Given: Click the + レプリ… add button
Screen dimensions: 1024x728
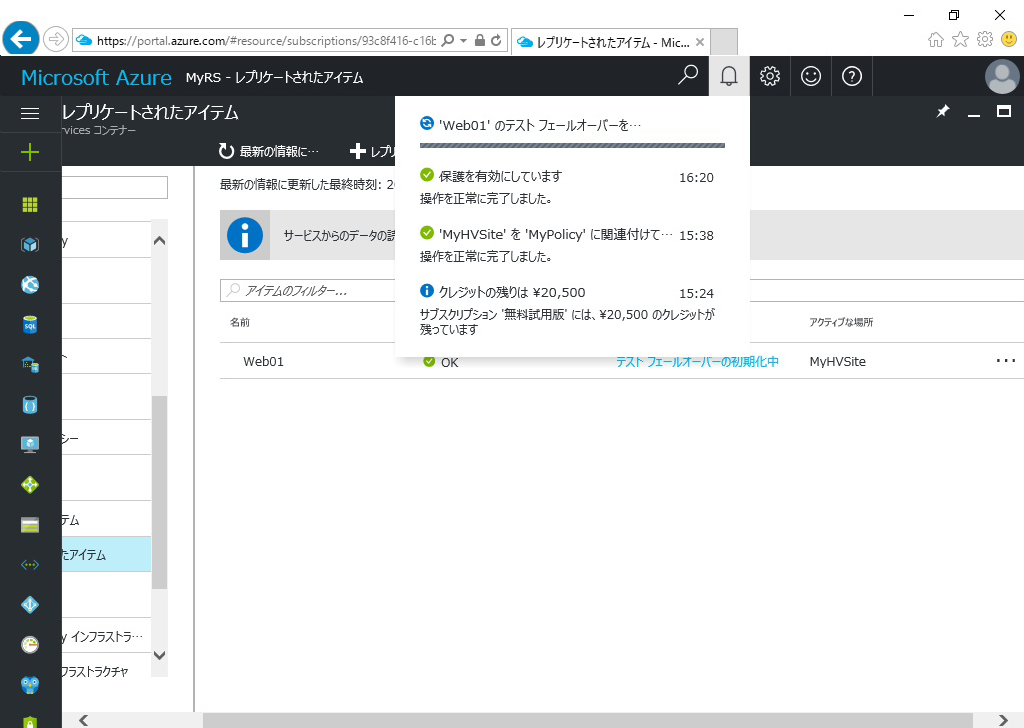Looking at the screenshot, I should [x=373, y=151].
